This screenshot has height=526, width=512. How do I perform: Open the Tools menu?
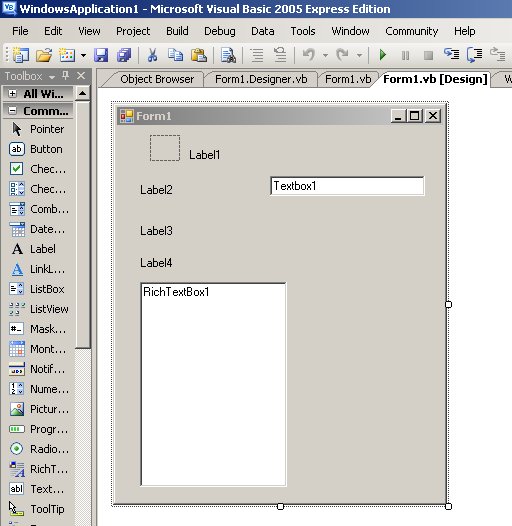(x=303, y=31)
